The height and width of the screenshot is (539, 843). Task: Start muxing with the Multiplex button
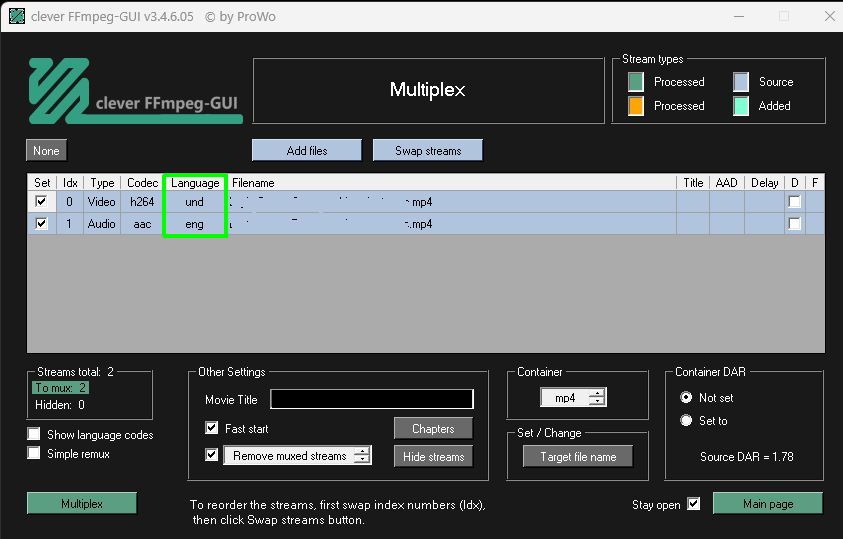[82, 504]
